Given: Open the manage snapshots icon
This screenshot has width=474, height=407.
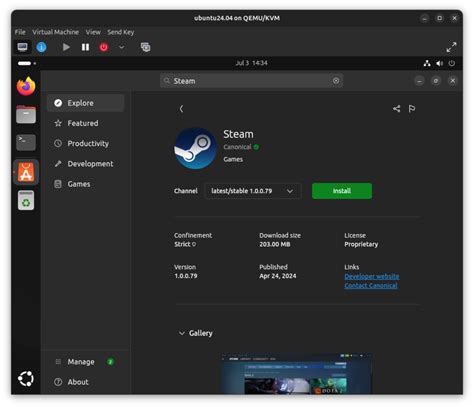Looking at the screenshot, I should (x=145, y=47).
